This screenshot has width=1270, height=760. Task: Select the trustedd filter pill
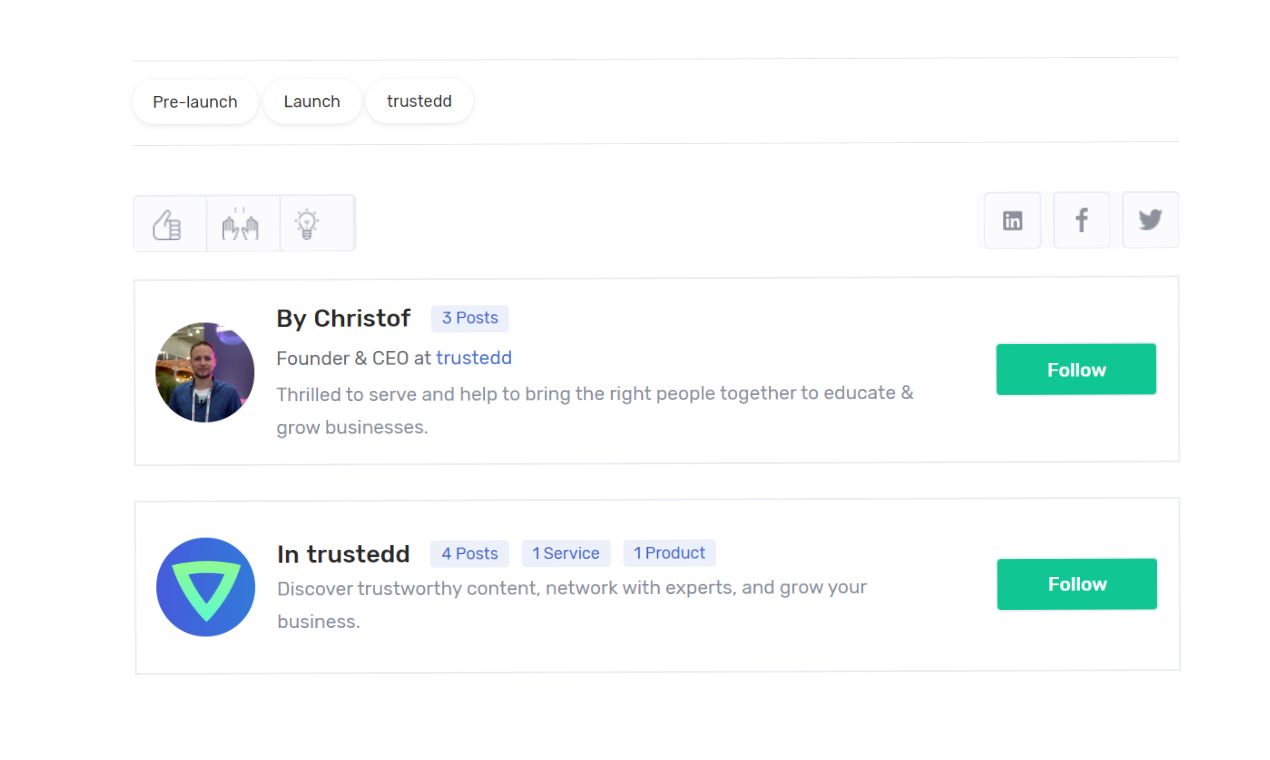[419, 101]
